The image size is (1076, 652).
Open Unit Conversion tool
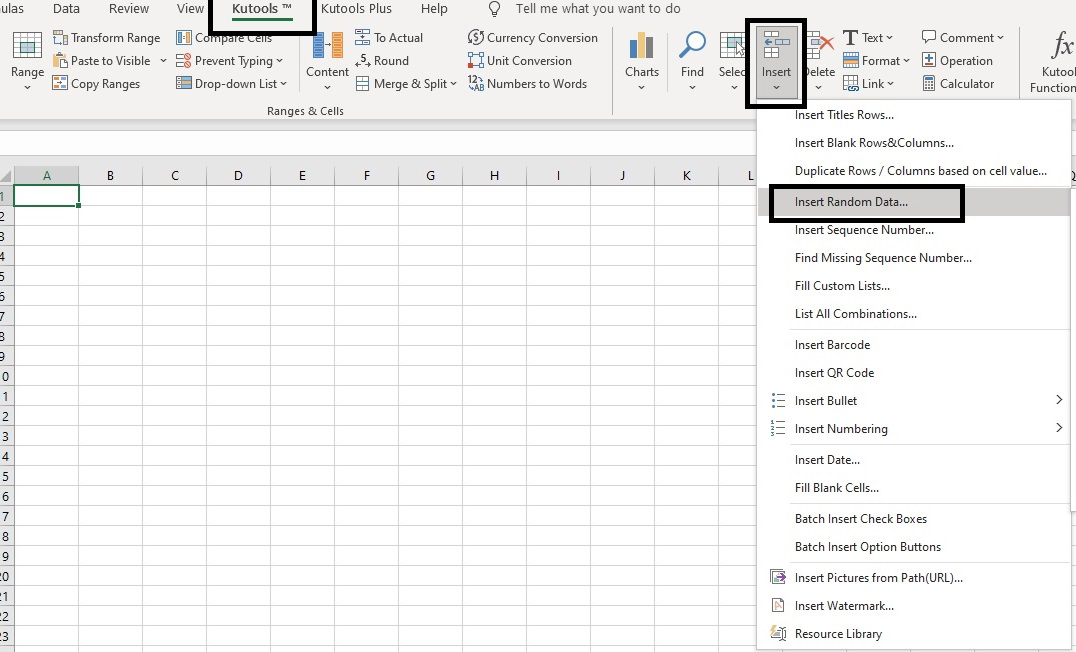pos(519,60)
